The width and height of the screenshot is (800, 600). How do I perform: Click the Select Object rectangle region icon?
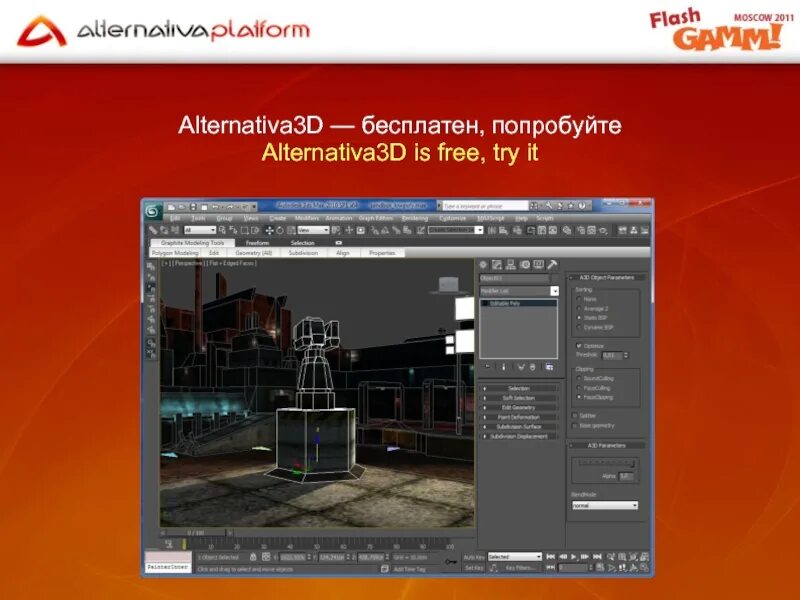tap(244, 231)
